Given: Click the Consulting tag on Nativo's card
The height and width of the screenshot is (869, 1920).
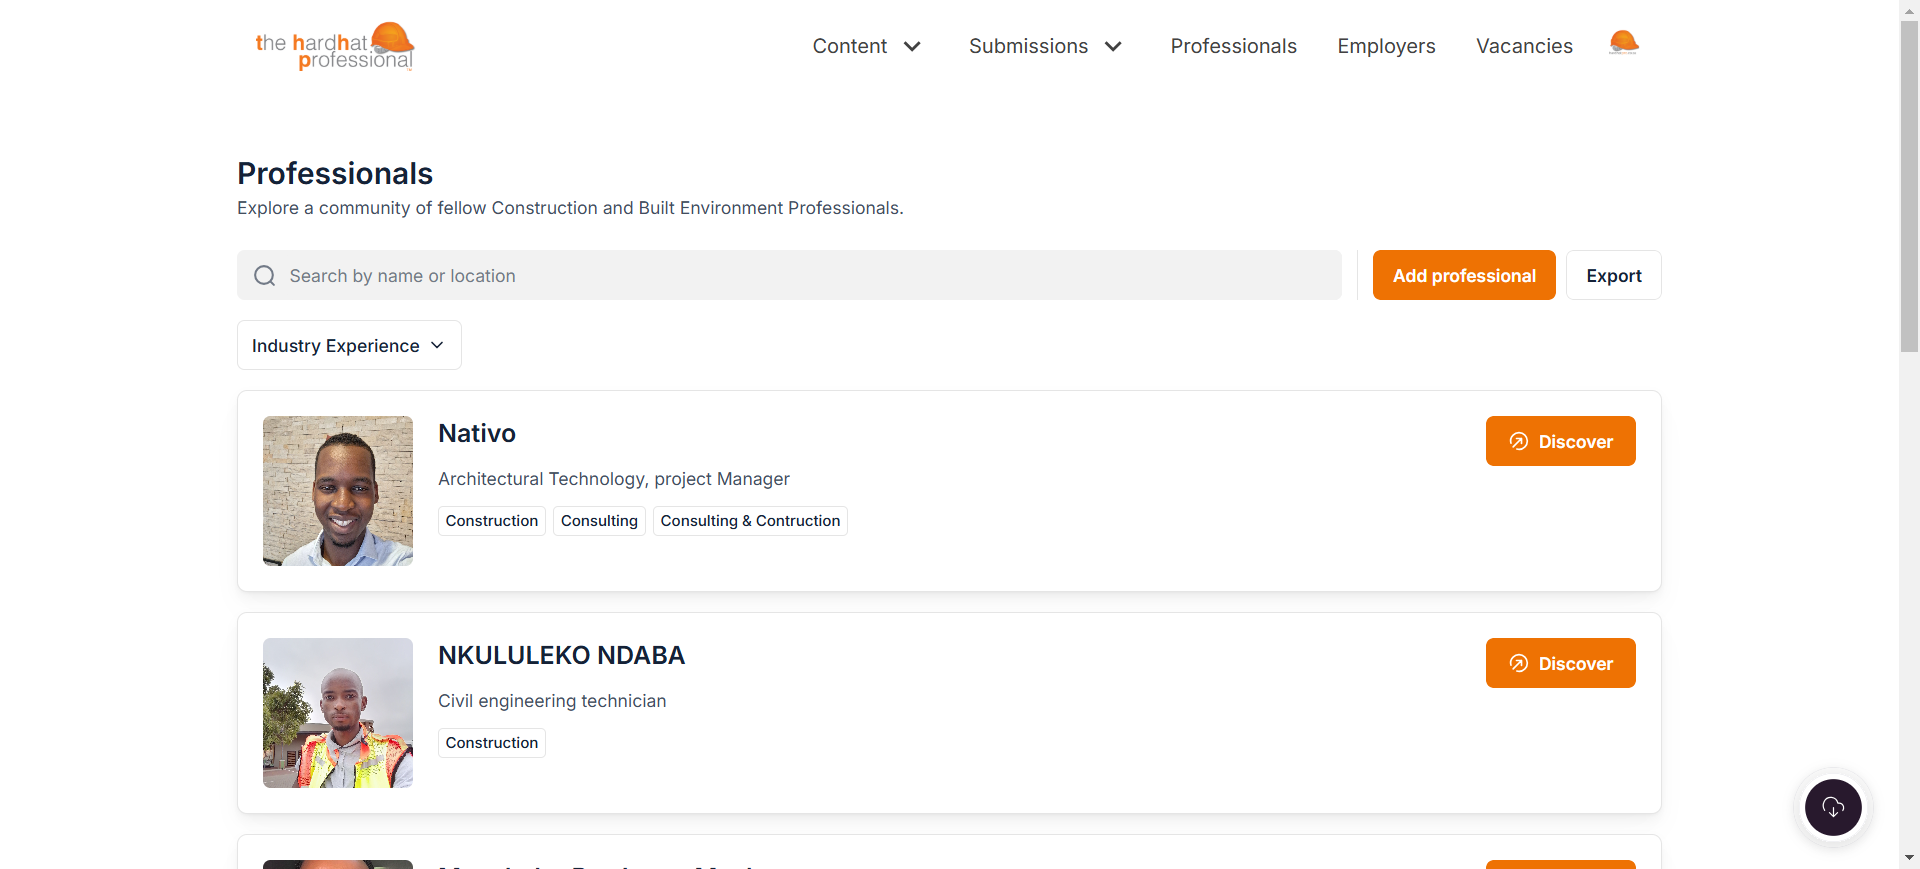Looking at the screenshot, I should (x=599, y=521).
